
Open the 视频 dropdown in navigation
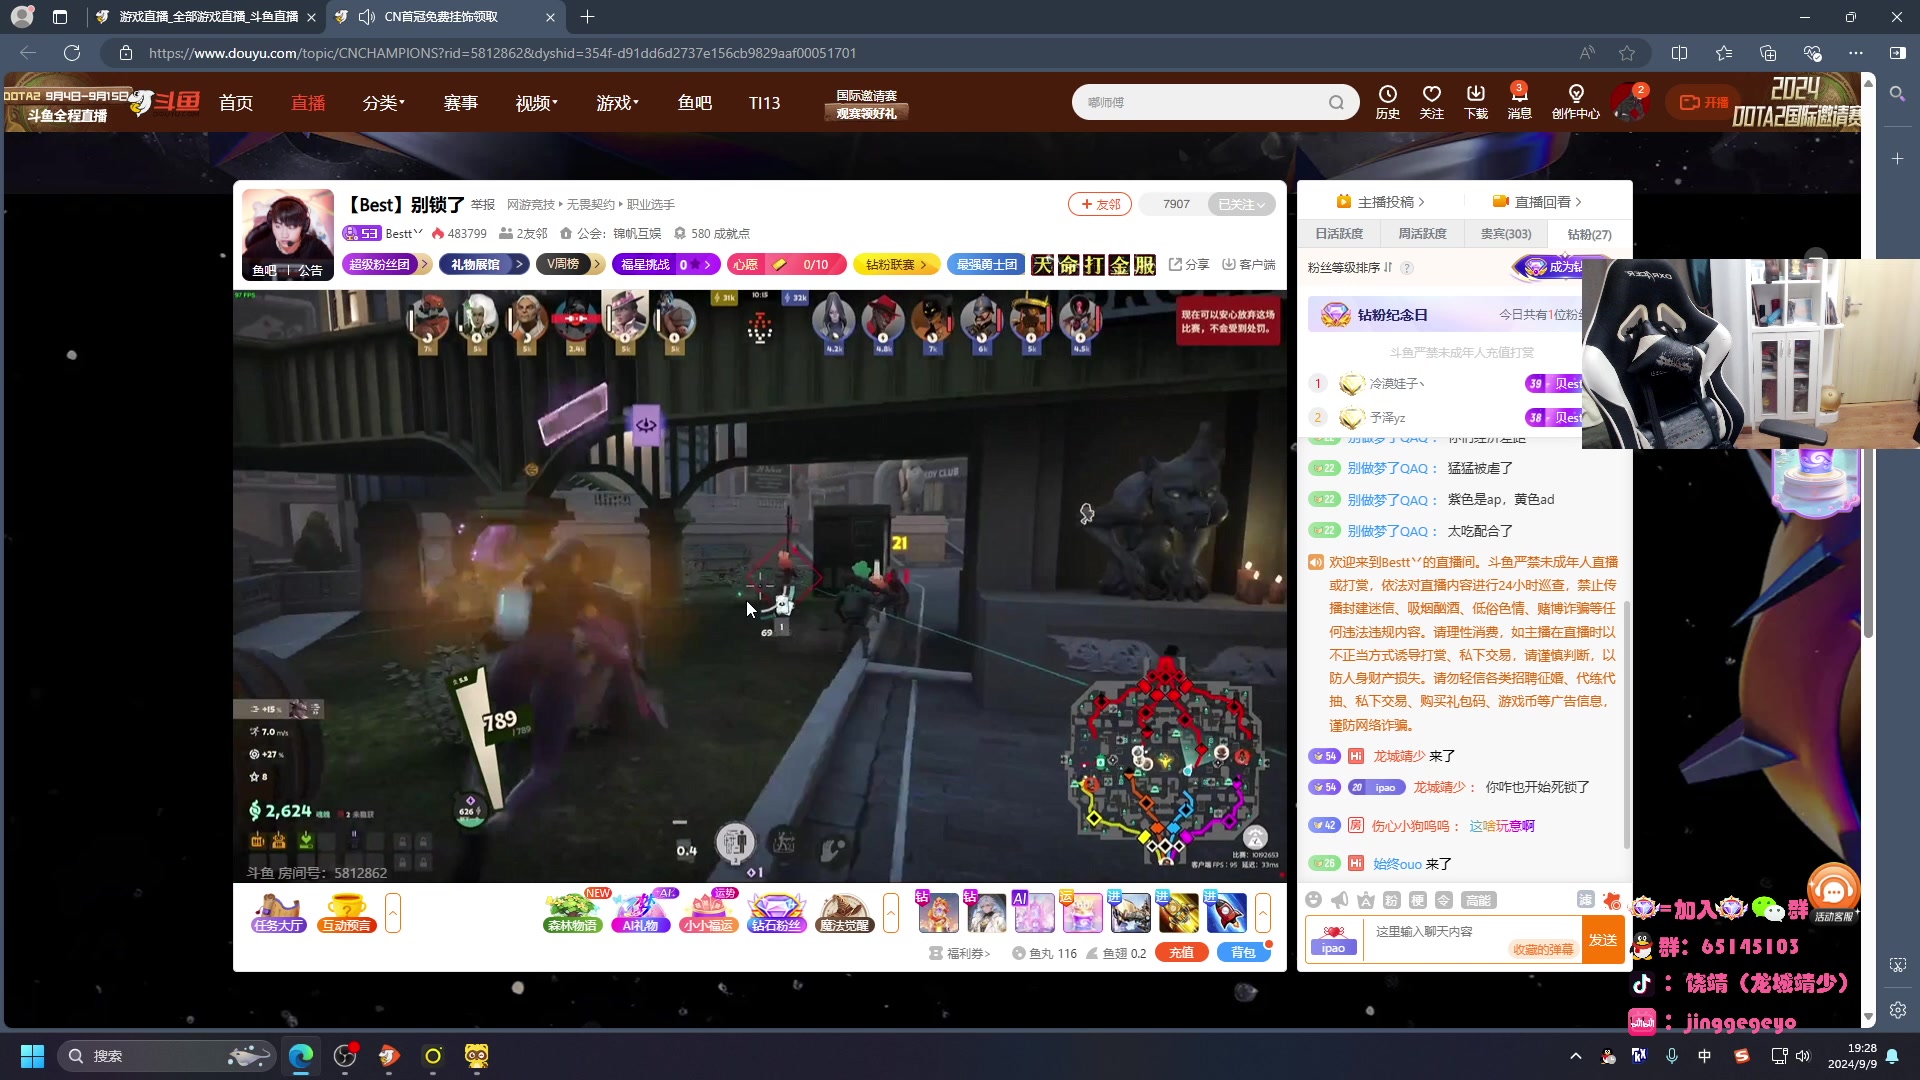click(536, 103)
